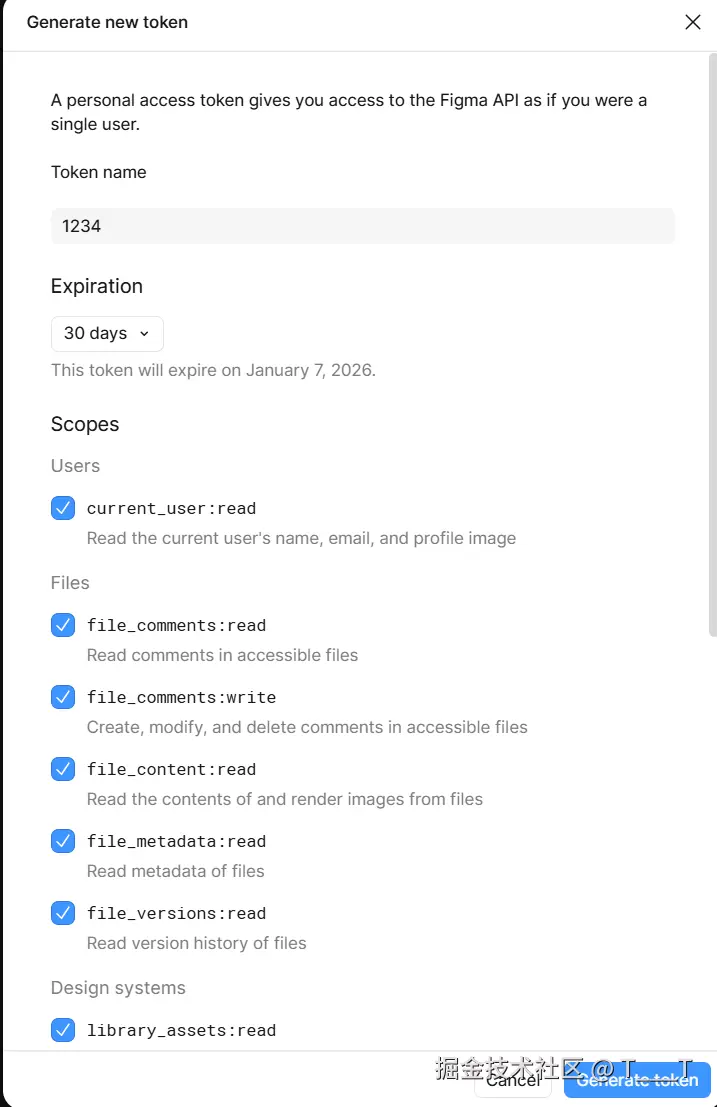Deselect the file_versions:read checkbox
The width and height of the screenshot is (717, 1107).
click(x=63, y=913)
